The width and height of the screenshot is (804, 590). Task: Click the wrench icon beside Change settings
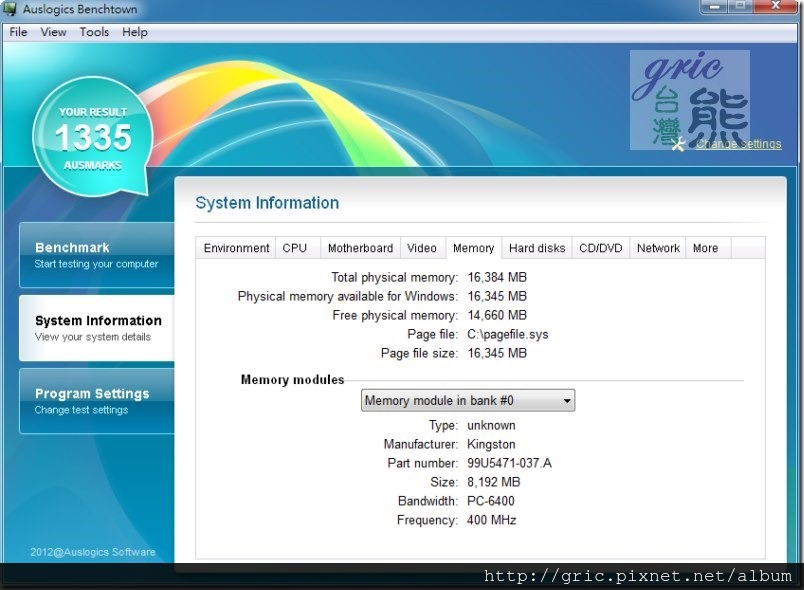[681, 144]
